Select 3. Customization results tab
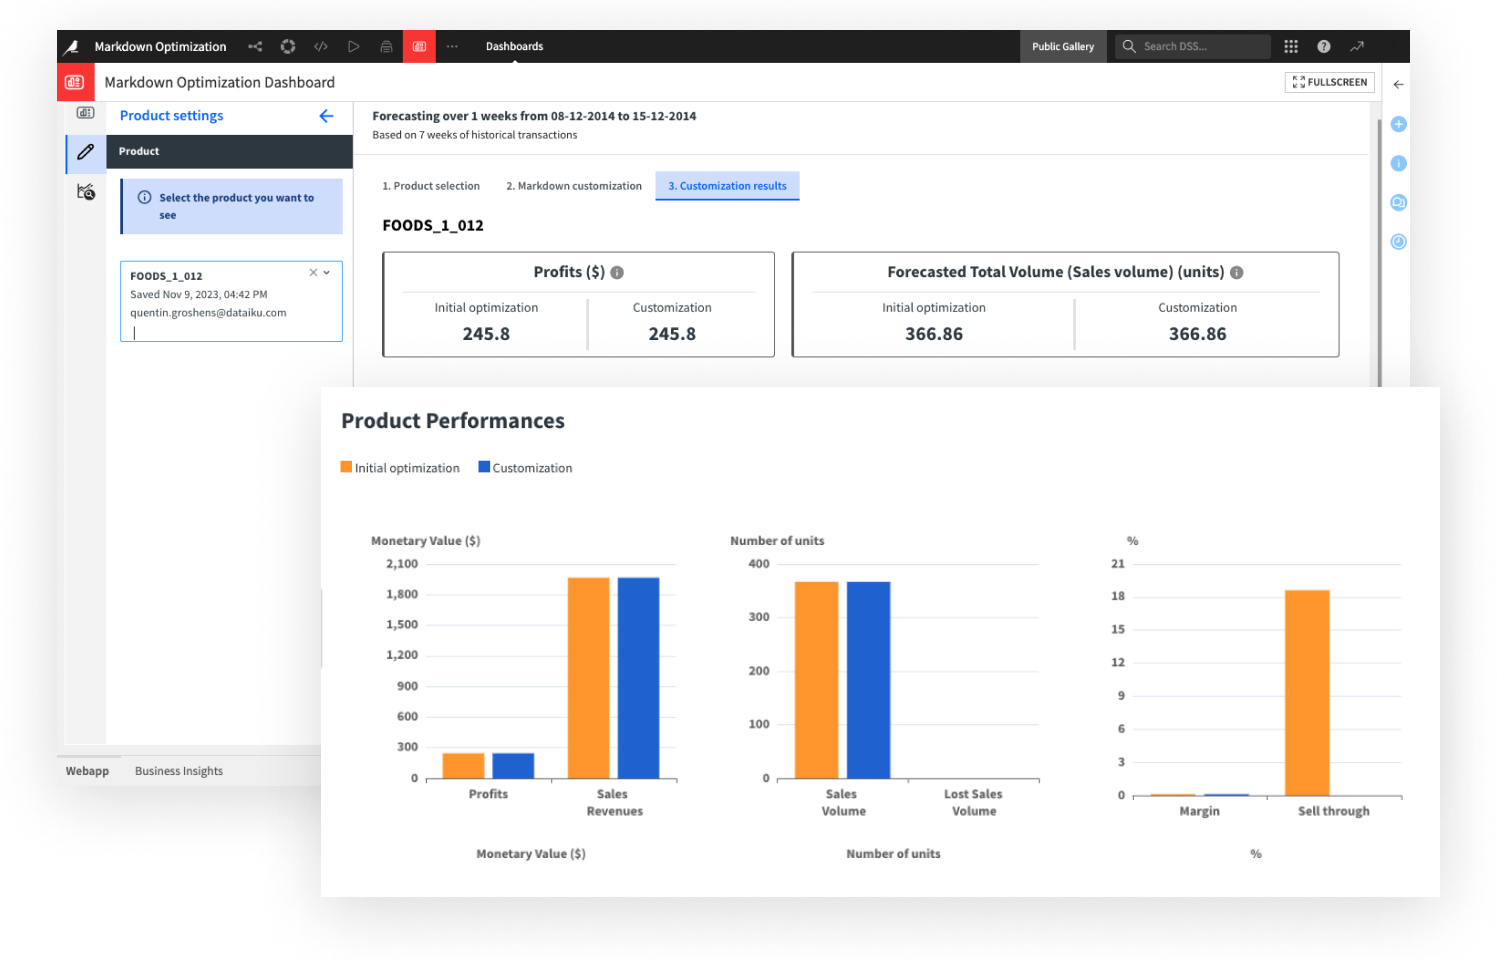This screenshot has width=1497, height=960. (727, 186)
